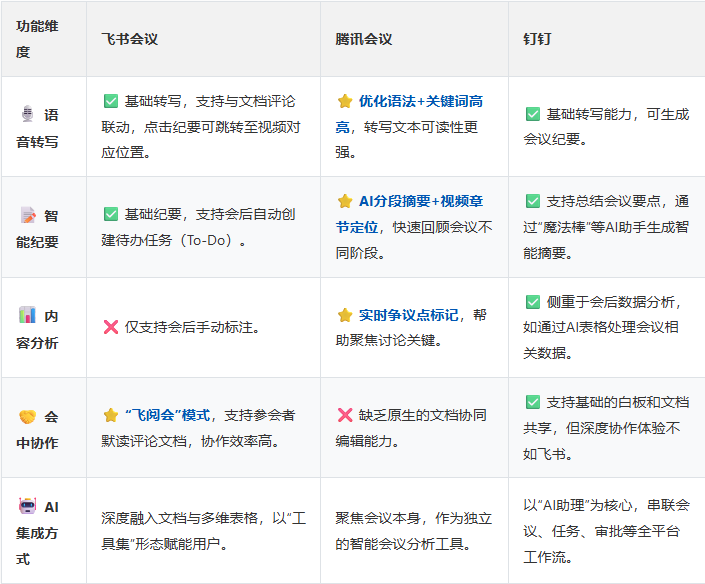Click green check icon before 基础纪要
705x584 pixels.
point(111,214)
